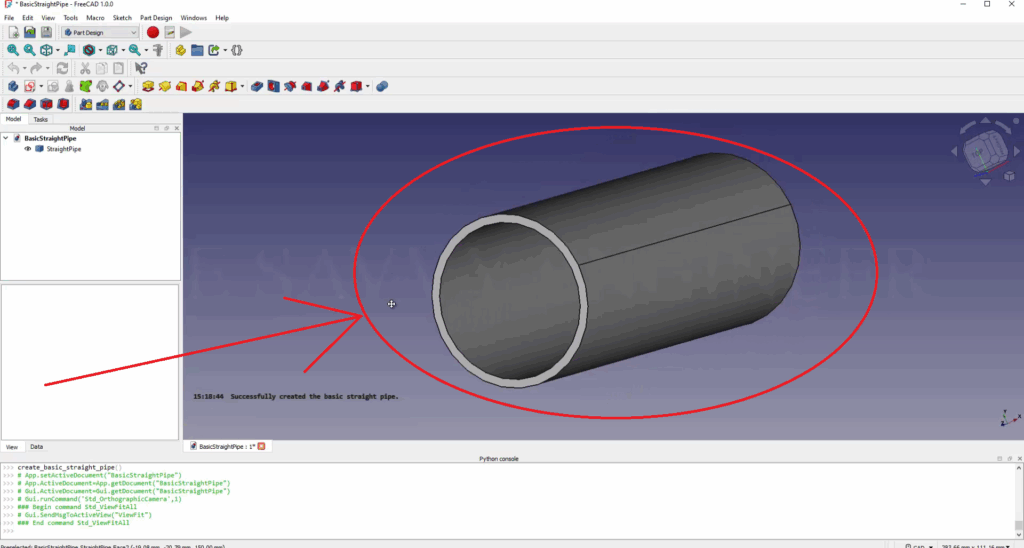Click the Create Body icon
The width and height of the screenshot is (1024, 548).
point(13,86)
